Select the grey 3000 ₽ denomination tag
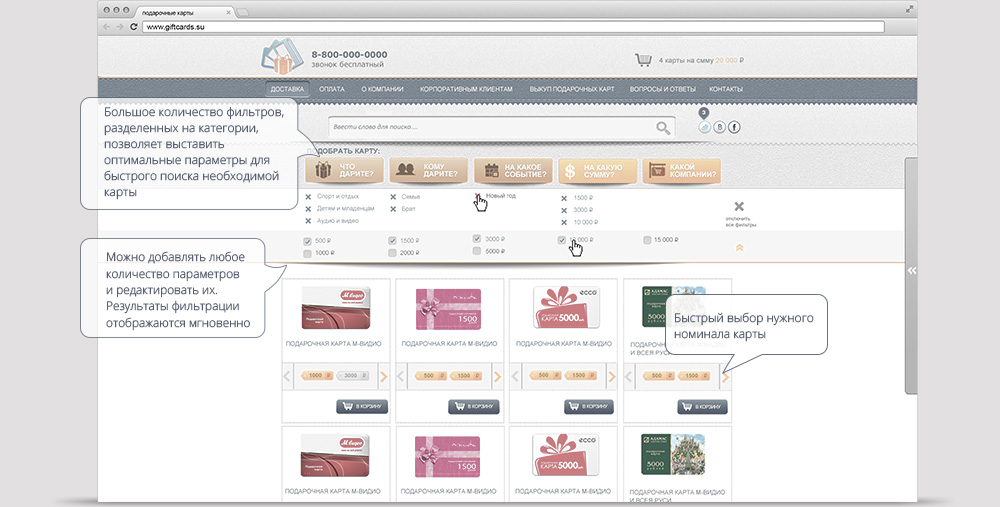This screenshot has width=1000, height=507. pyautogui.click(x=352, y=376)
